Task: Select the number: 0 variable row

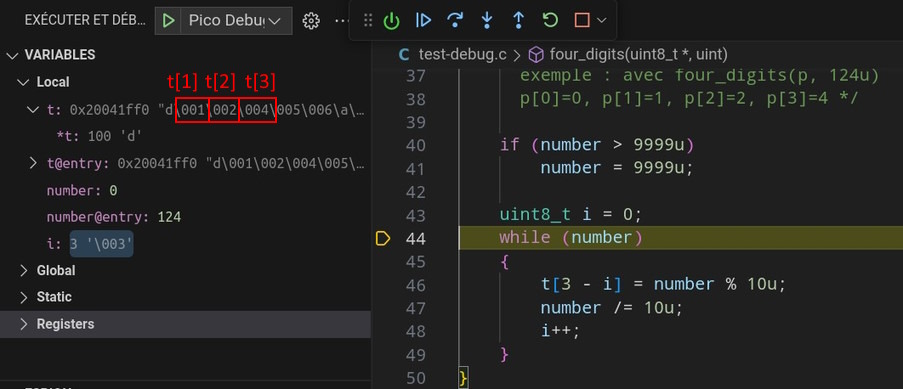Action: (x=185, y=190)
